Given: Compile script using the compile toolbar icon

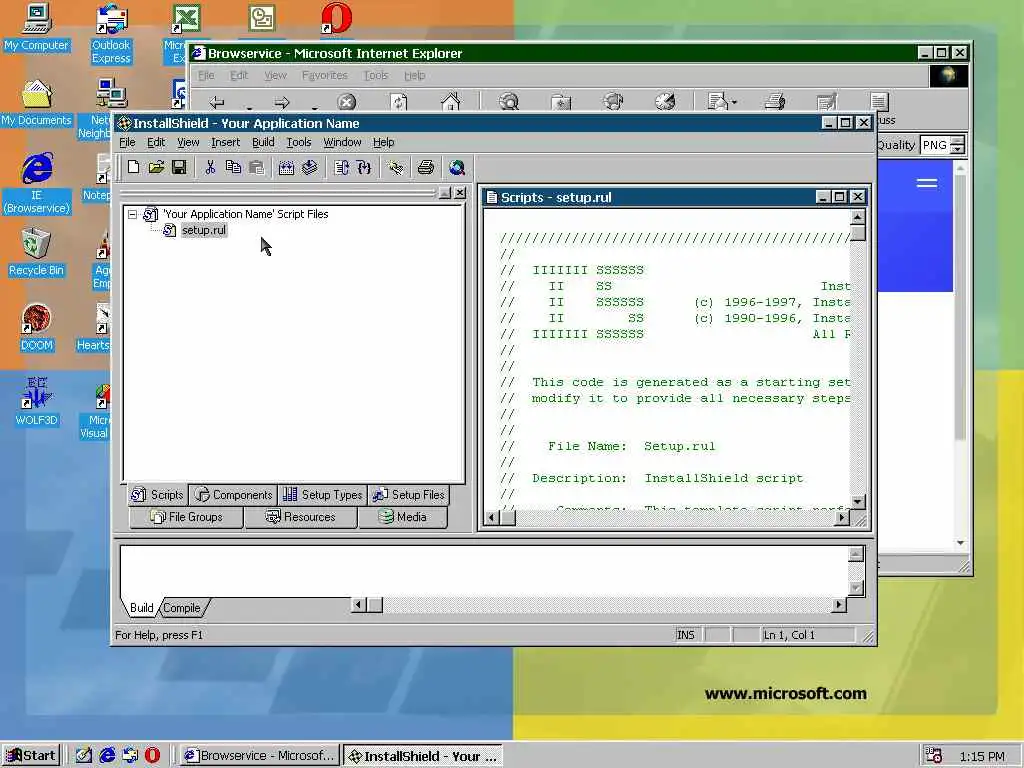Looking at the screenshot, I should [x=286, y=168].
